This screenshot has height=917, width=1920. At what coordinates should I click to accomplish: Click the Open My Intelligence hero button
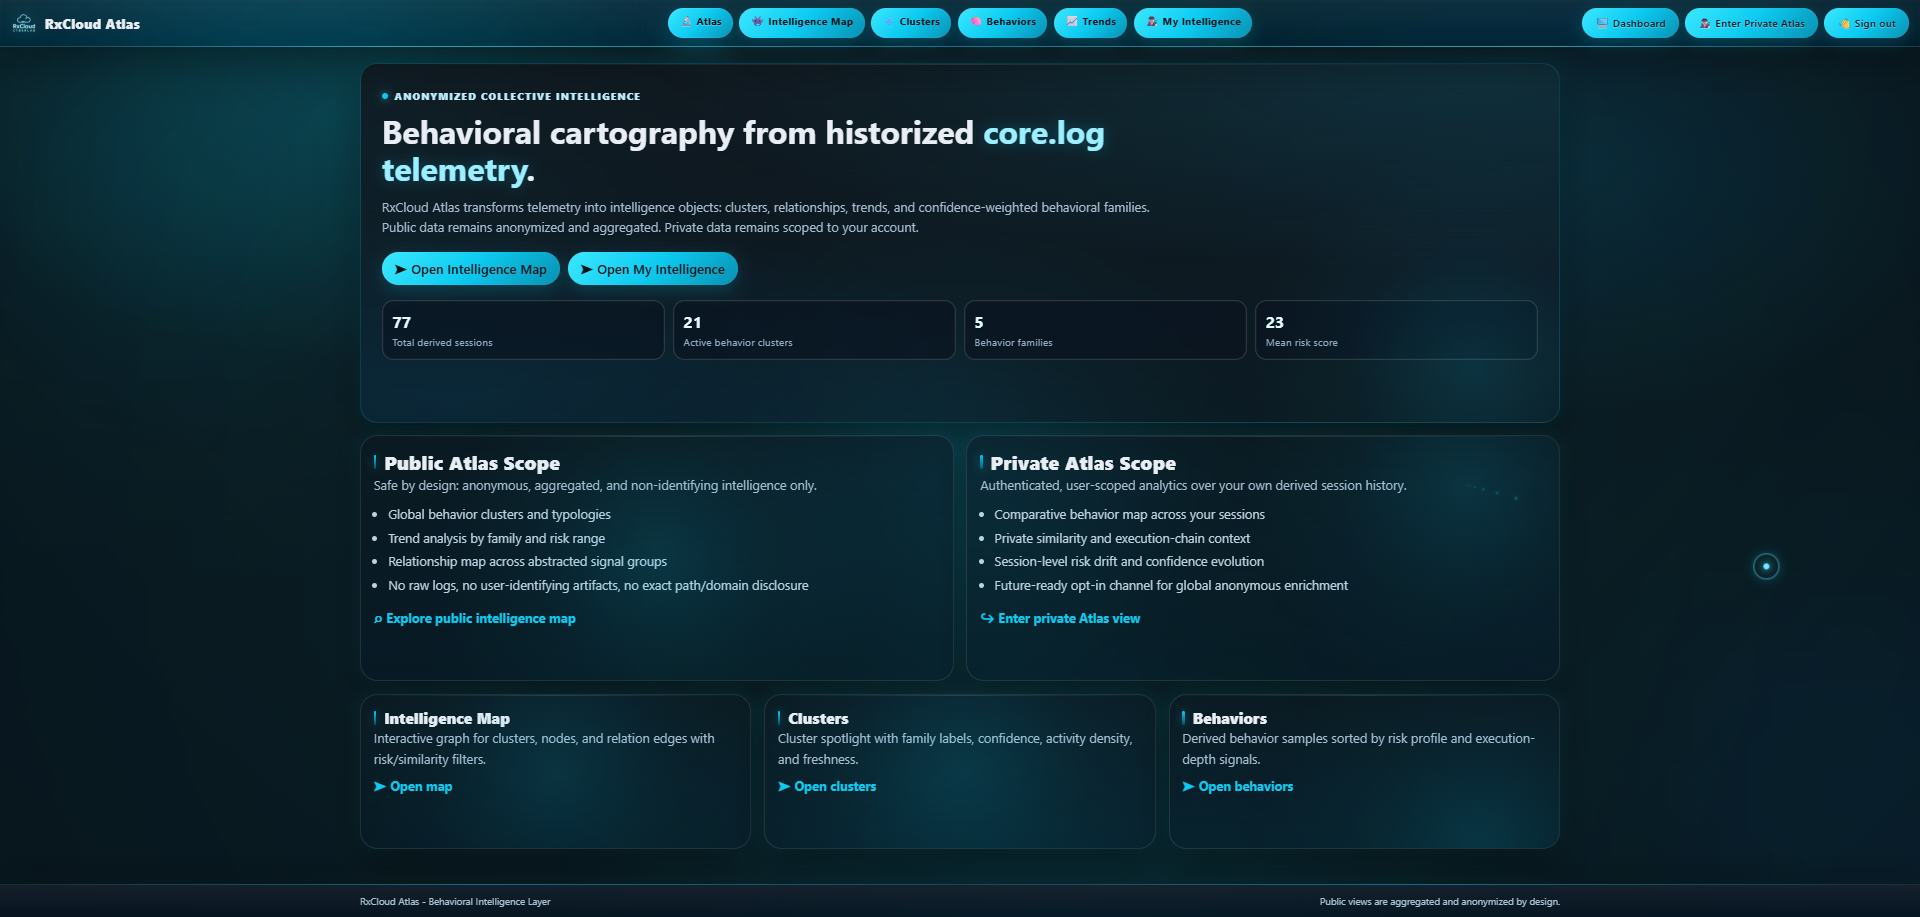tap(653, 269)
